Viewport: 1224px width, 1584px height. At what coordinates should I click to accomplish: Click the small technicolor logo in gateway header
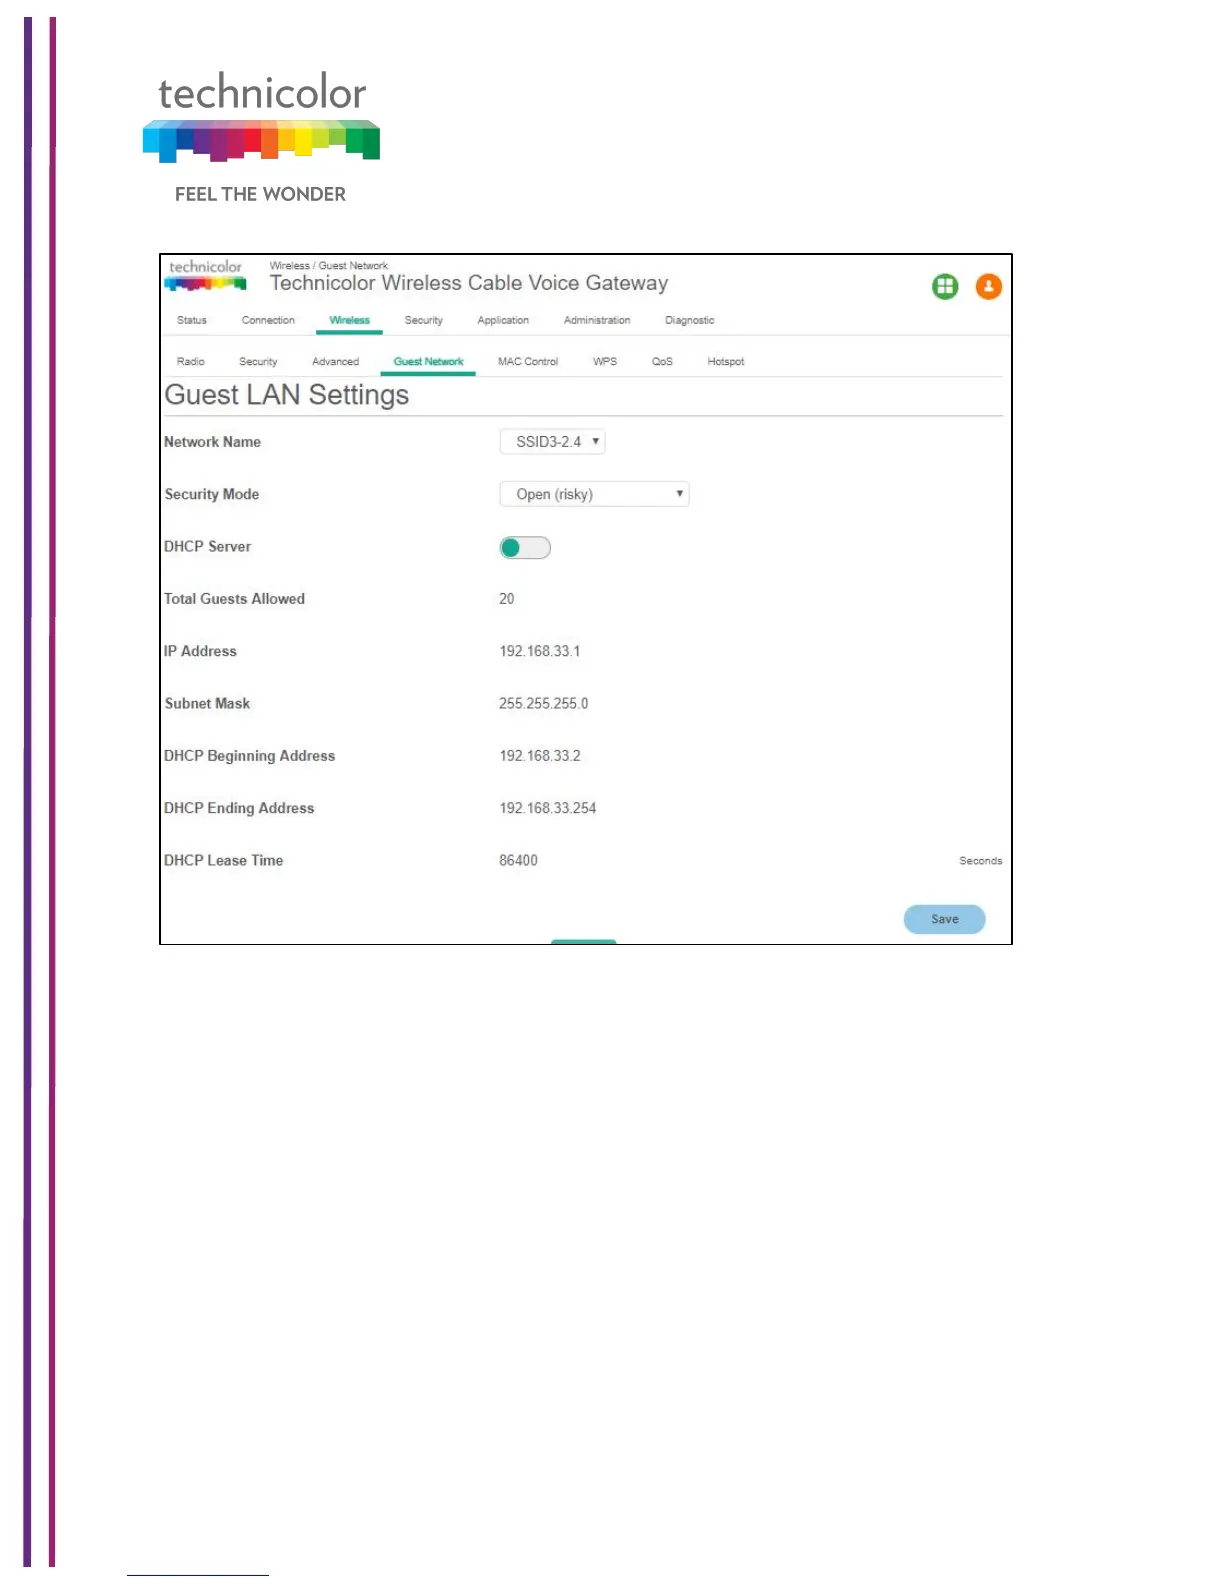coord(206,275)
